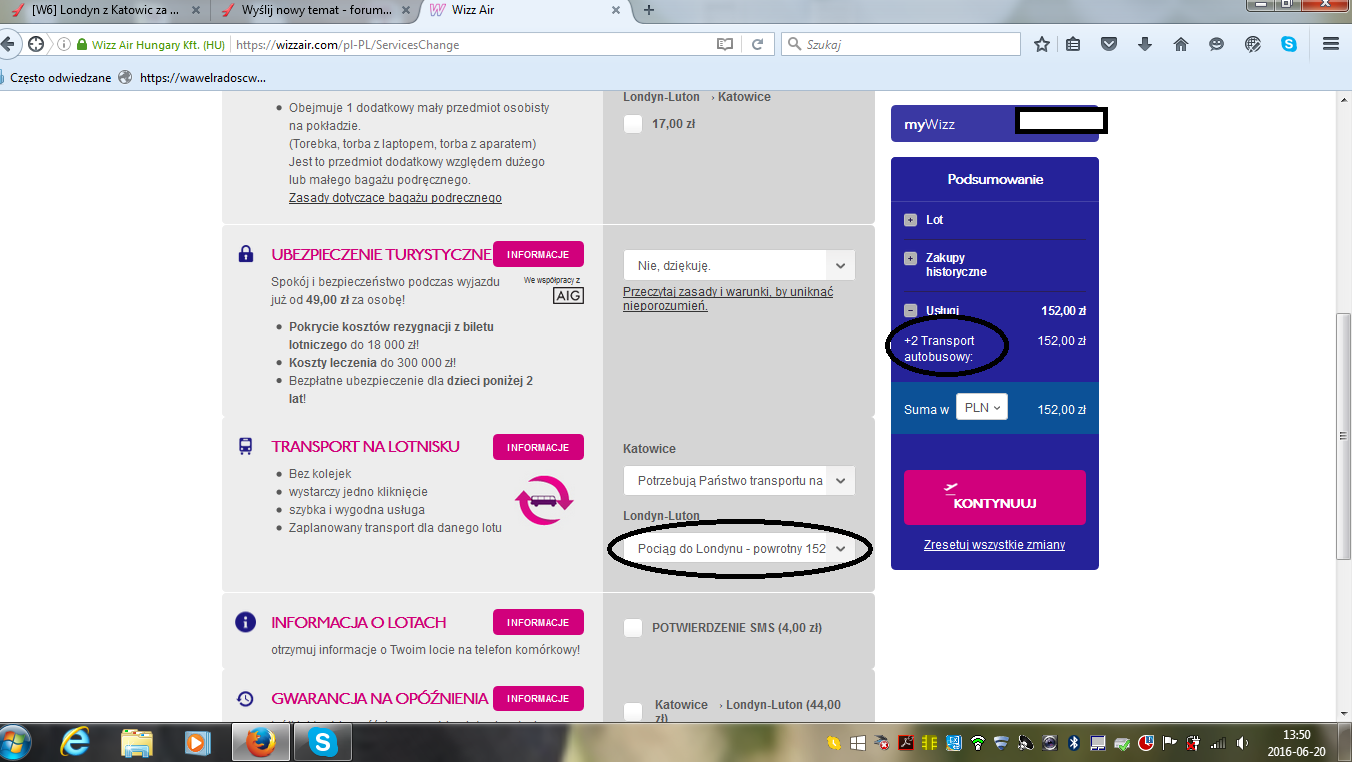Go back with the browser back arrow
The width and height of the screenshot is (1366, 768).
(10, 44)
